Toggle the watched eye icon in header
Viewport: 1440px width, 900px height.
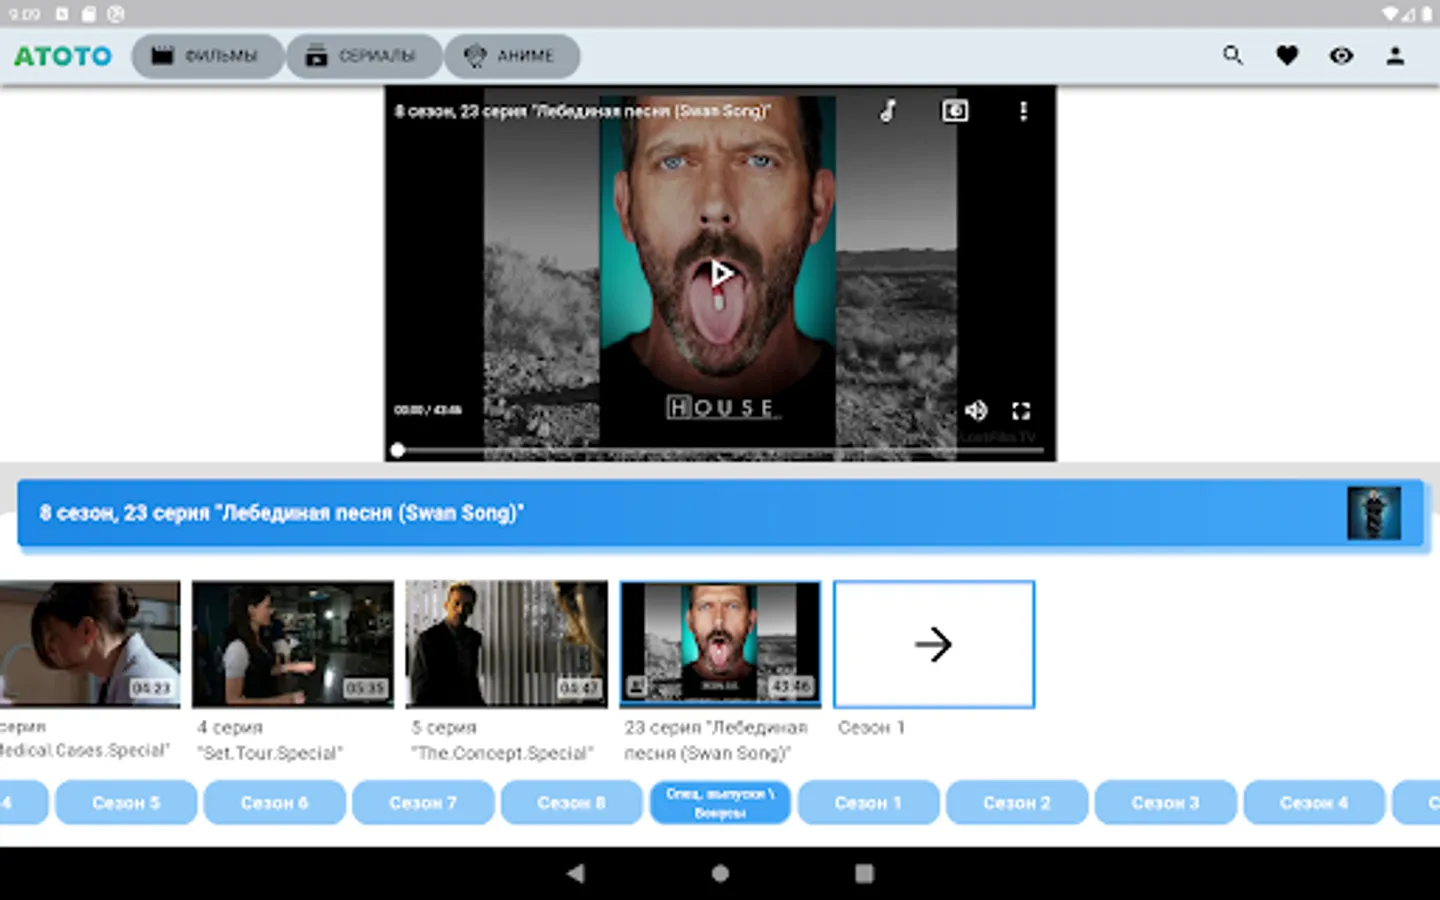pyautogui.click(x=1341, y=56)
